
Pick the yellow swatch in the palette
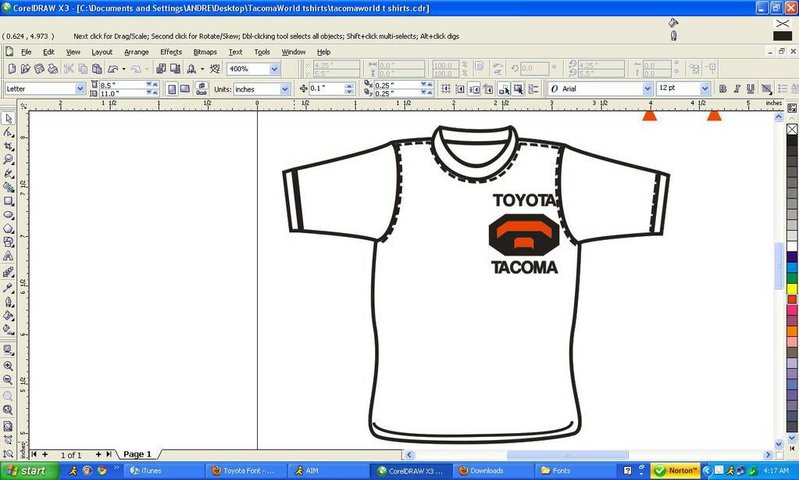click(x=792, y=289)
